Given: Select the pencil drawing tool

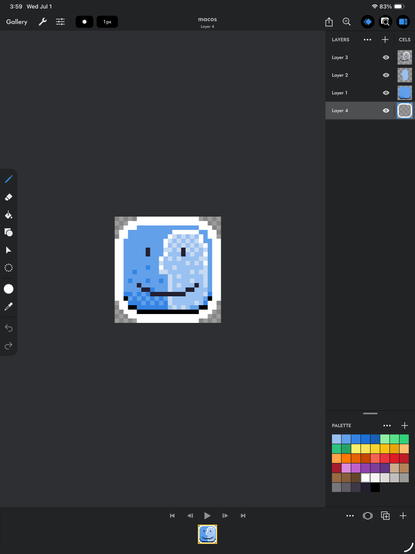Looking at the screenshot, I should (8, 179).
